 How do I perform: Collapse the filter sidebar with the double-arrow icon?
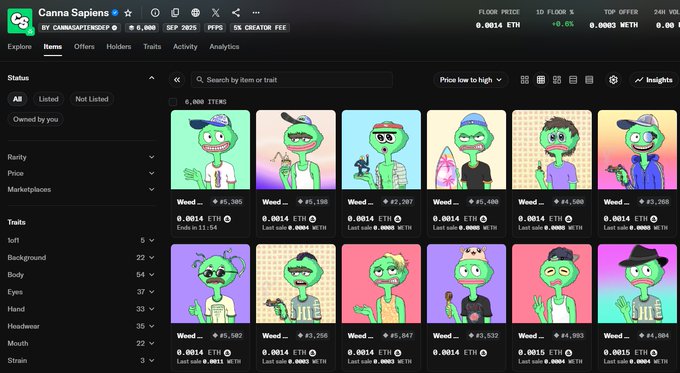click(177, 80)
